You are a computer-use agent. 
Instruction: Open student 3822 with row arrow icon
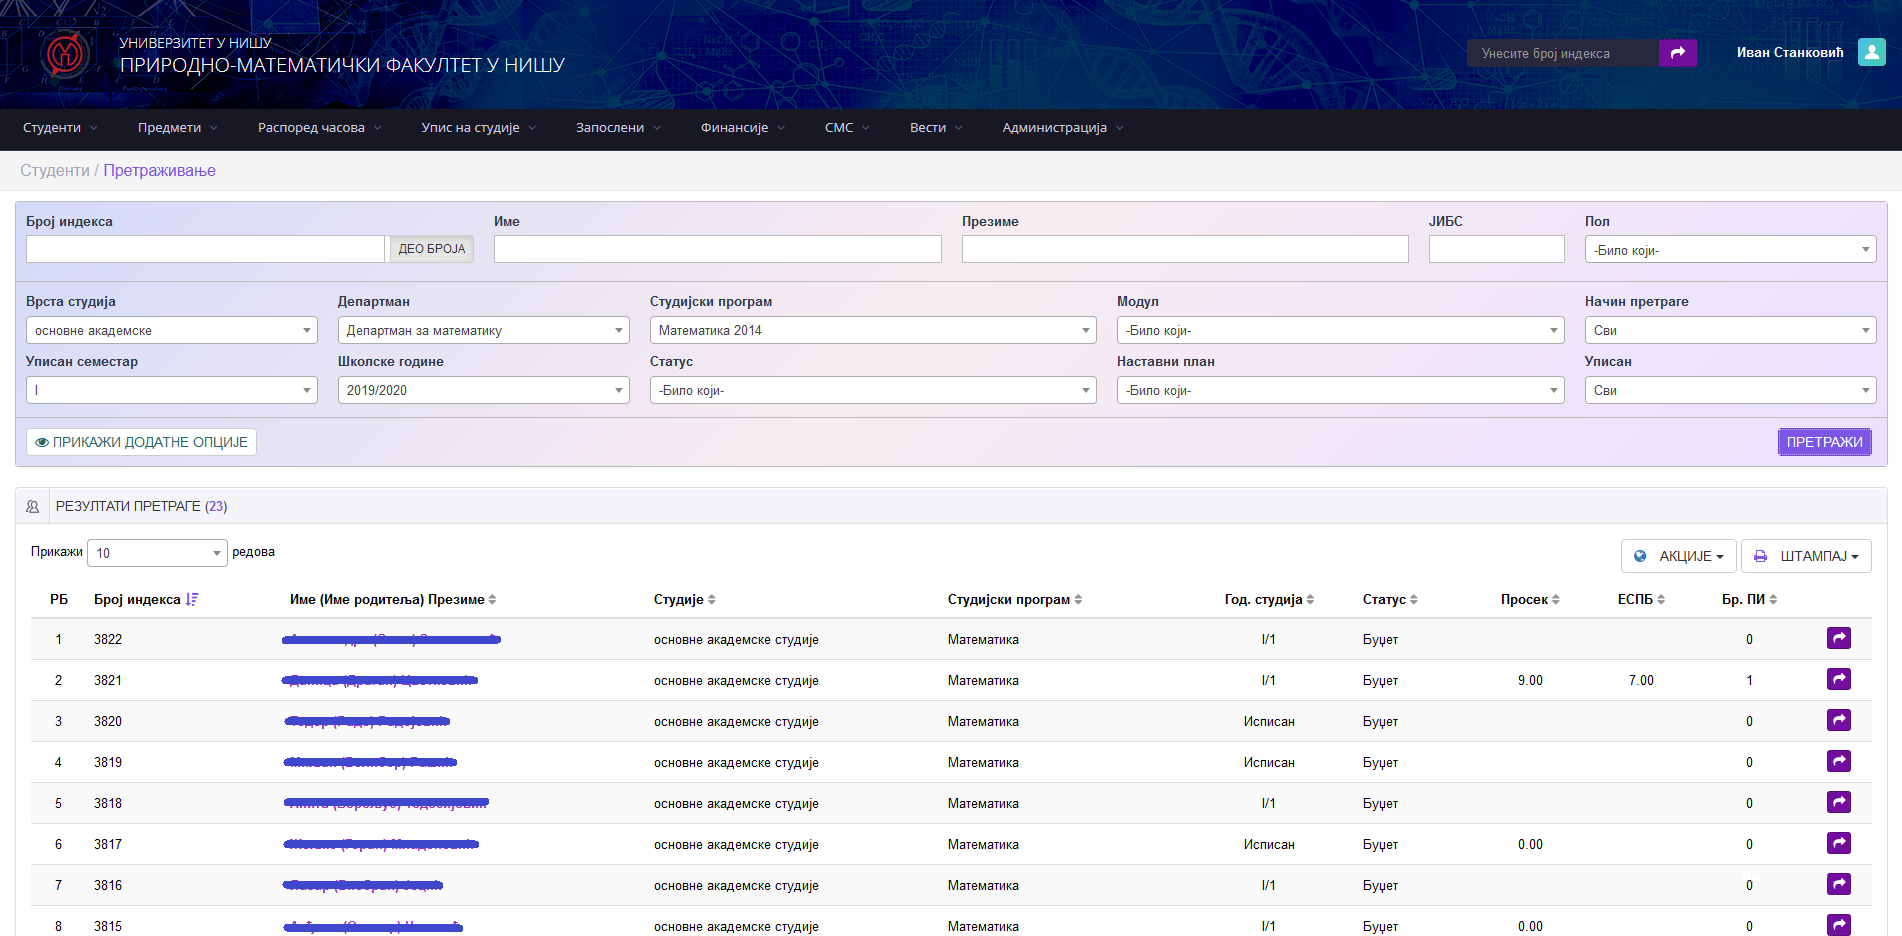[1838, 638]
